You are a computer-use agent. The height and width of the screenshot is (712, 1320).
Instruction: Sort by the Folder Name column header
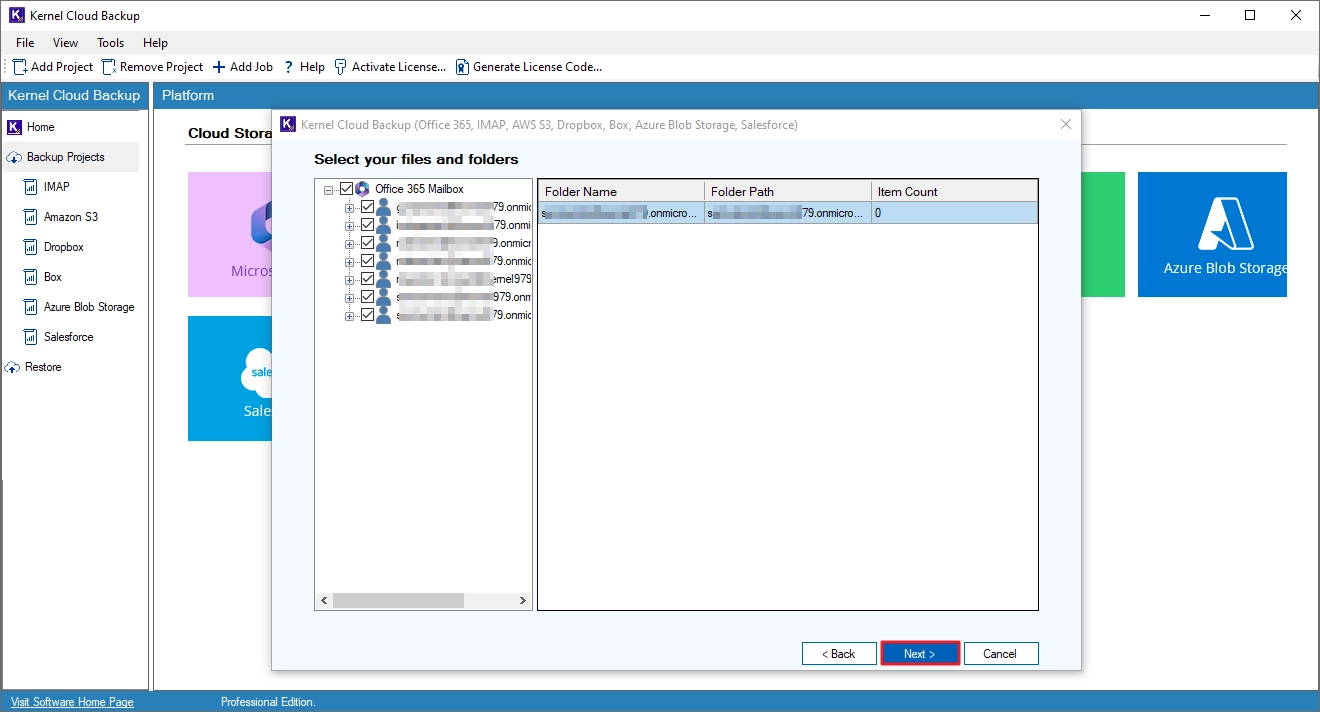(621, 191)
